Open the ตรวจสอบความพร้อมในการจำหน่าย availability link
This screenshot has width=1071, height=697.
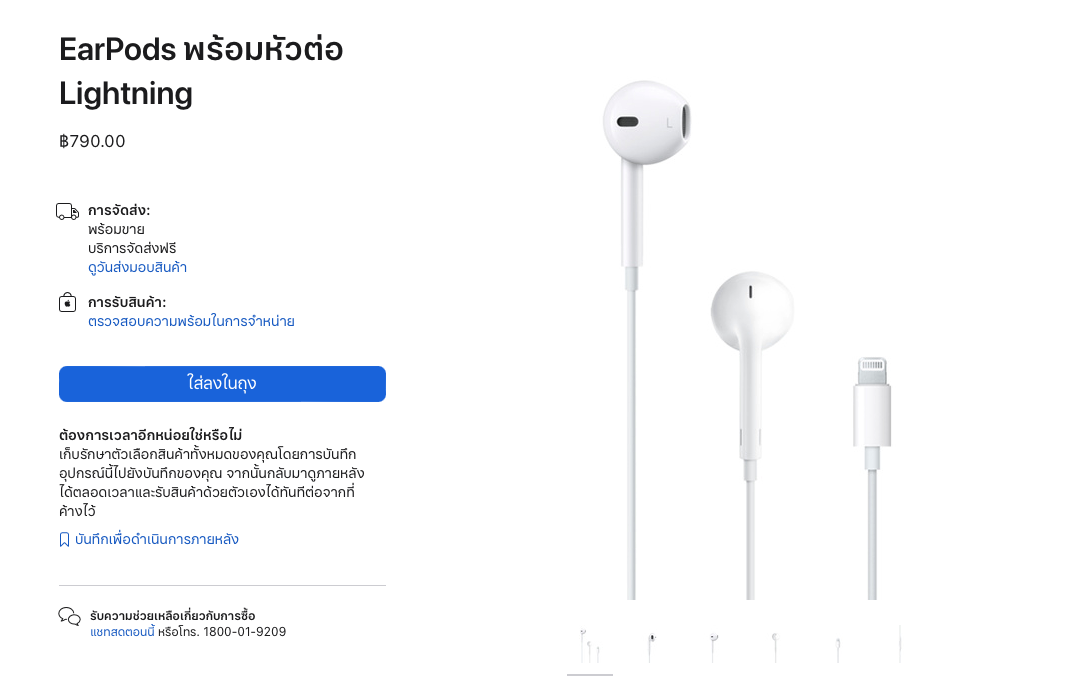(191, 321)
